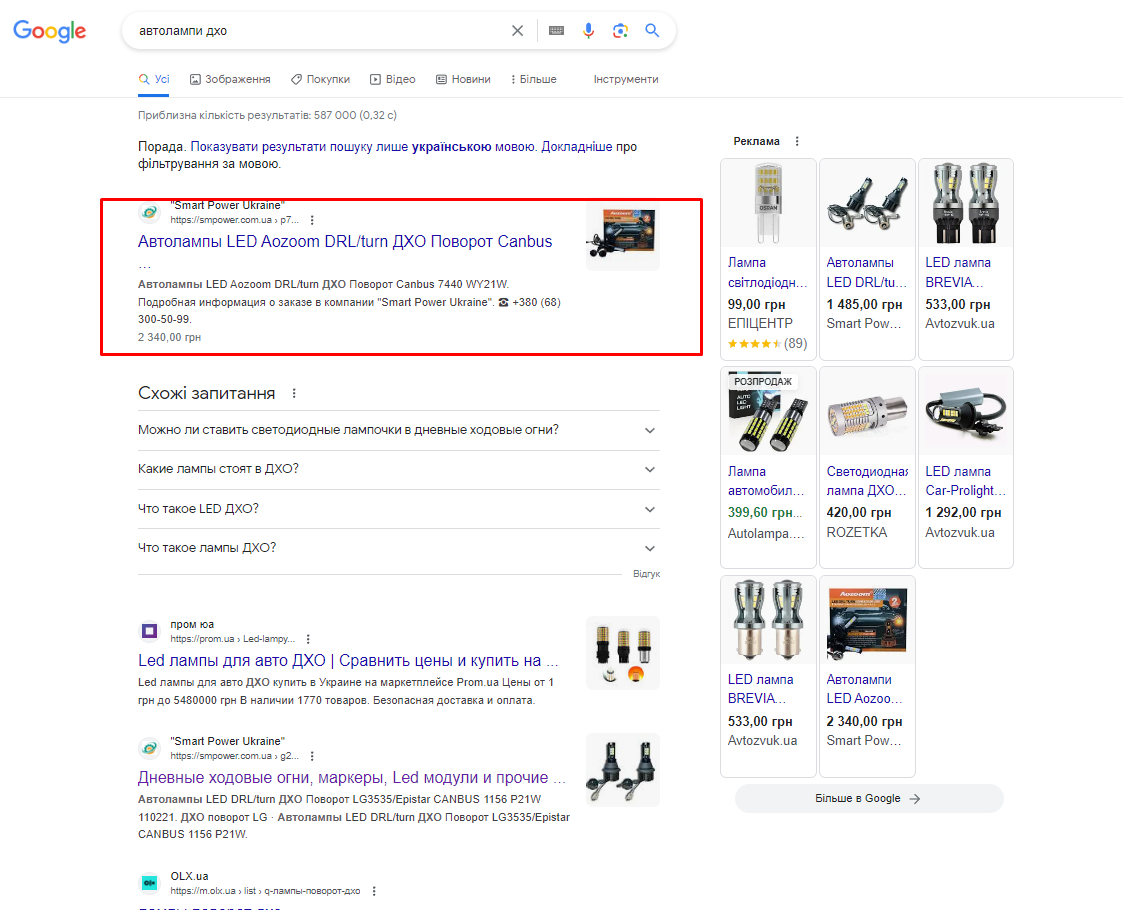The width and height of the screenshot is (1123, 910).
Task: Click the Докладніше link about language filtering
Action: (x=577, y=147)
